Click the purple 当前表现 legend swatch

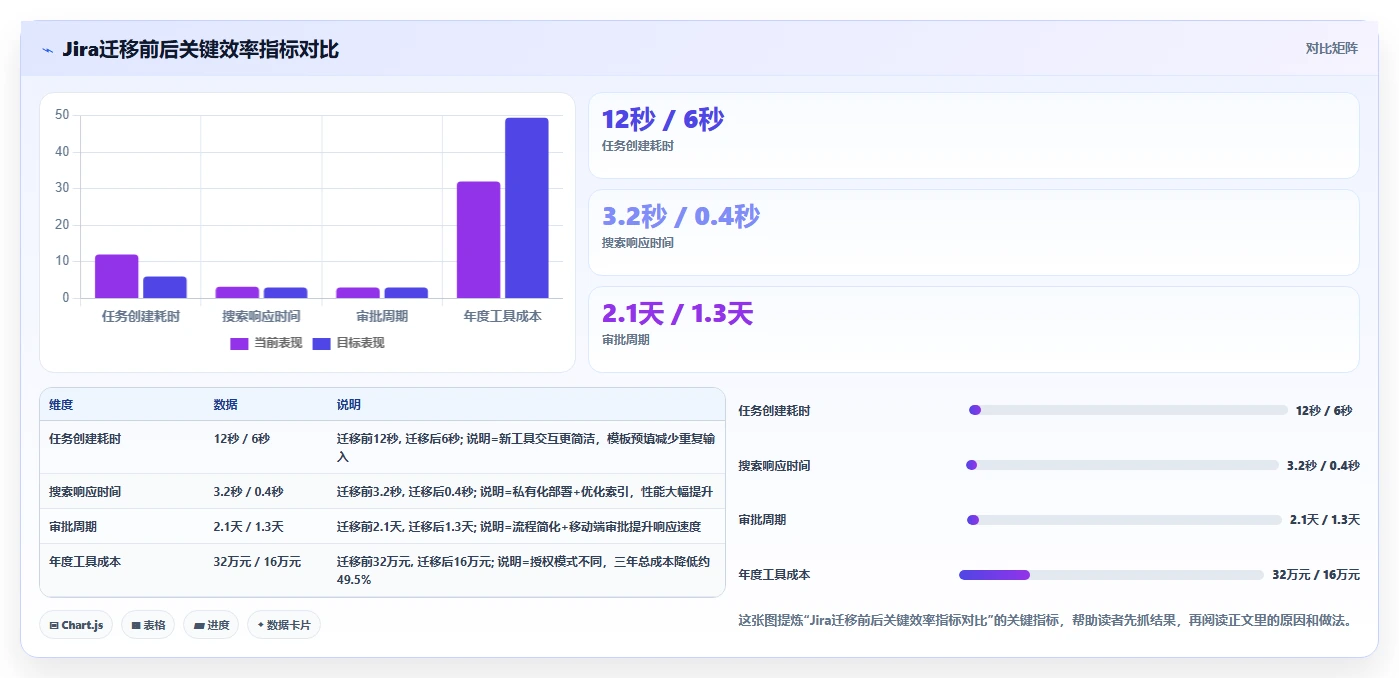pos(239,343)
